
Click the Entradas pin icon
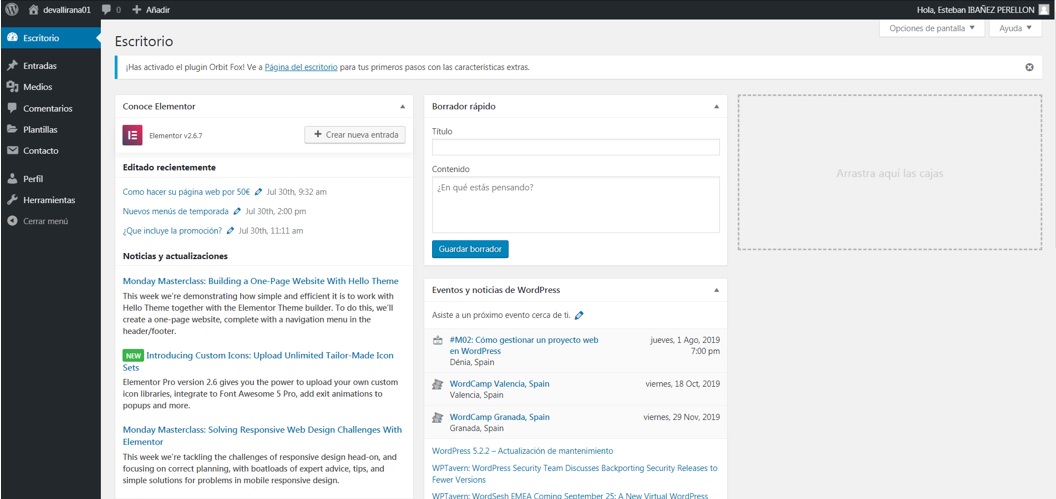[12, 66]
